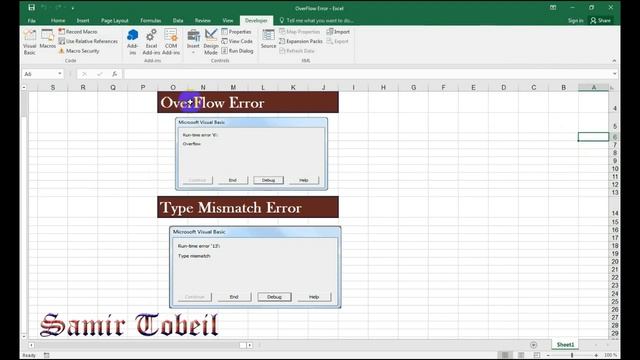This screenshot has width=640, height=360.
Task: Switch to Page Break Preview in status bar
Action: pyautogui.click(x=537, y=355)
